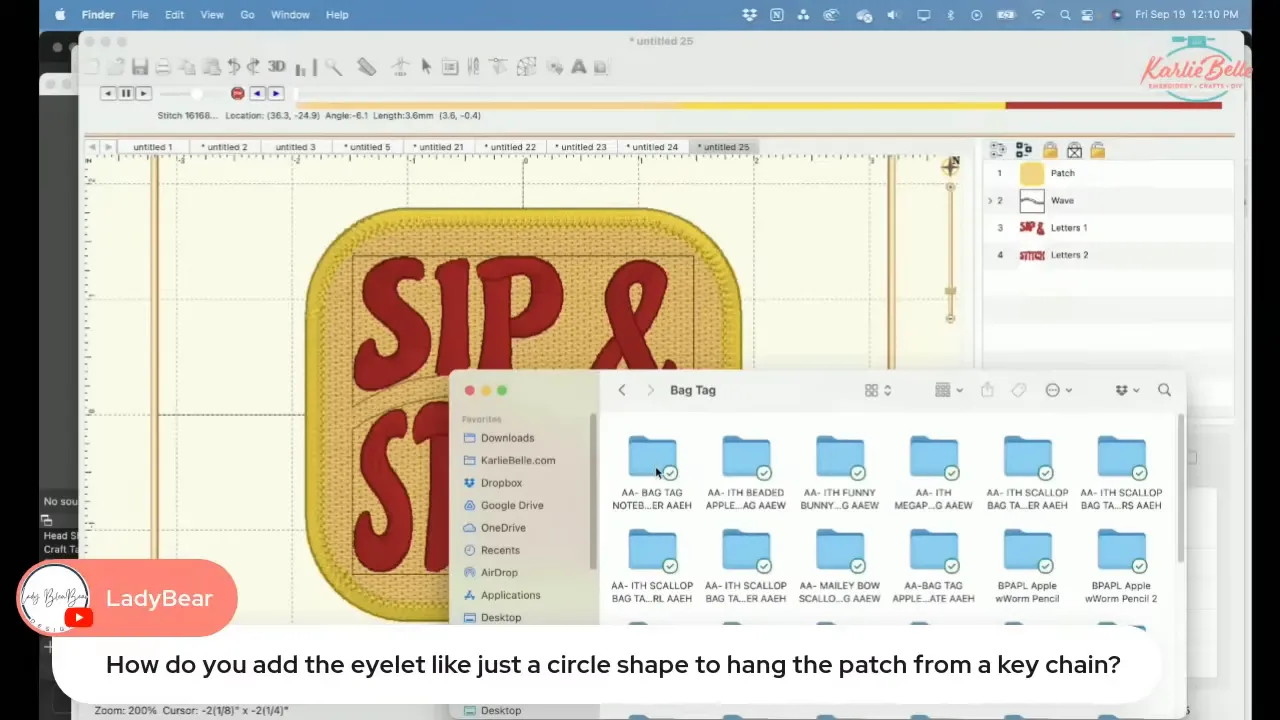Jump to previous color with blue left arrow
Image resolution: width=1280 pixels, height=720 pixels.
257,93
